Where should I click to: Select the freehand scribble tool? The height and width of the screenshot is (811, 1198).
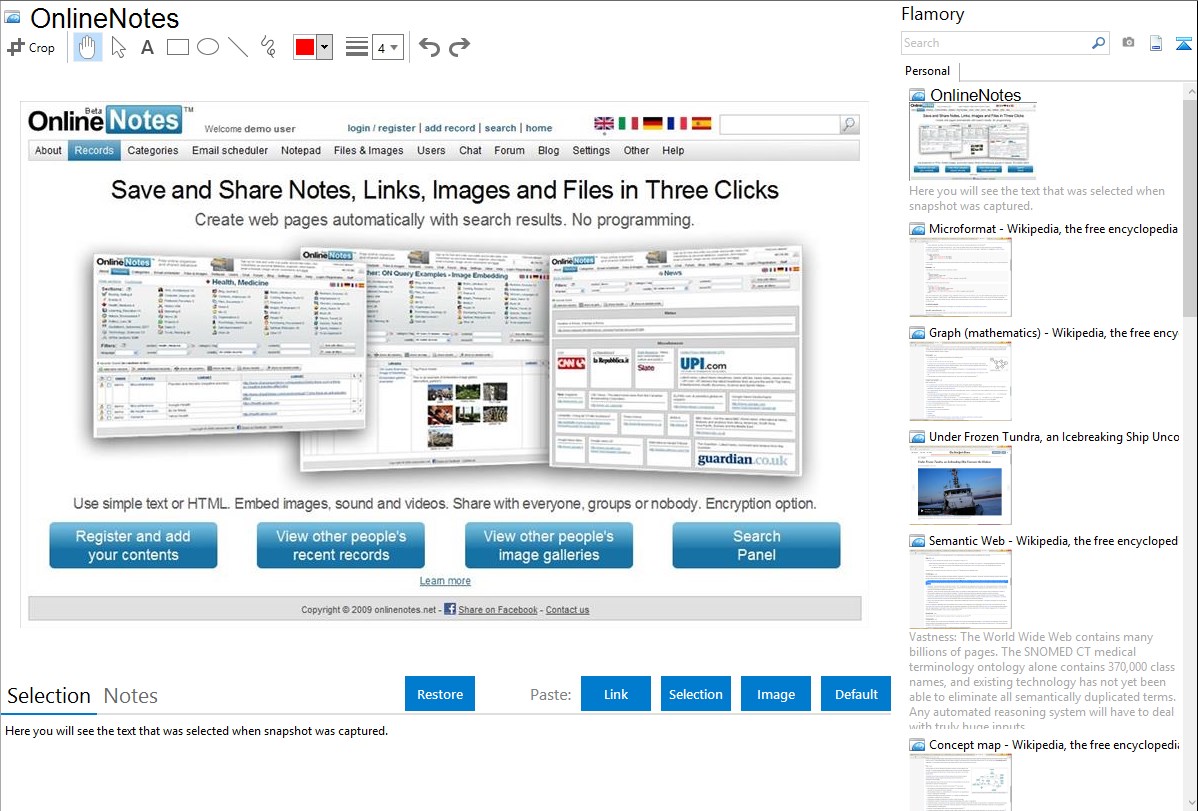coord(268,47)
